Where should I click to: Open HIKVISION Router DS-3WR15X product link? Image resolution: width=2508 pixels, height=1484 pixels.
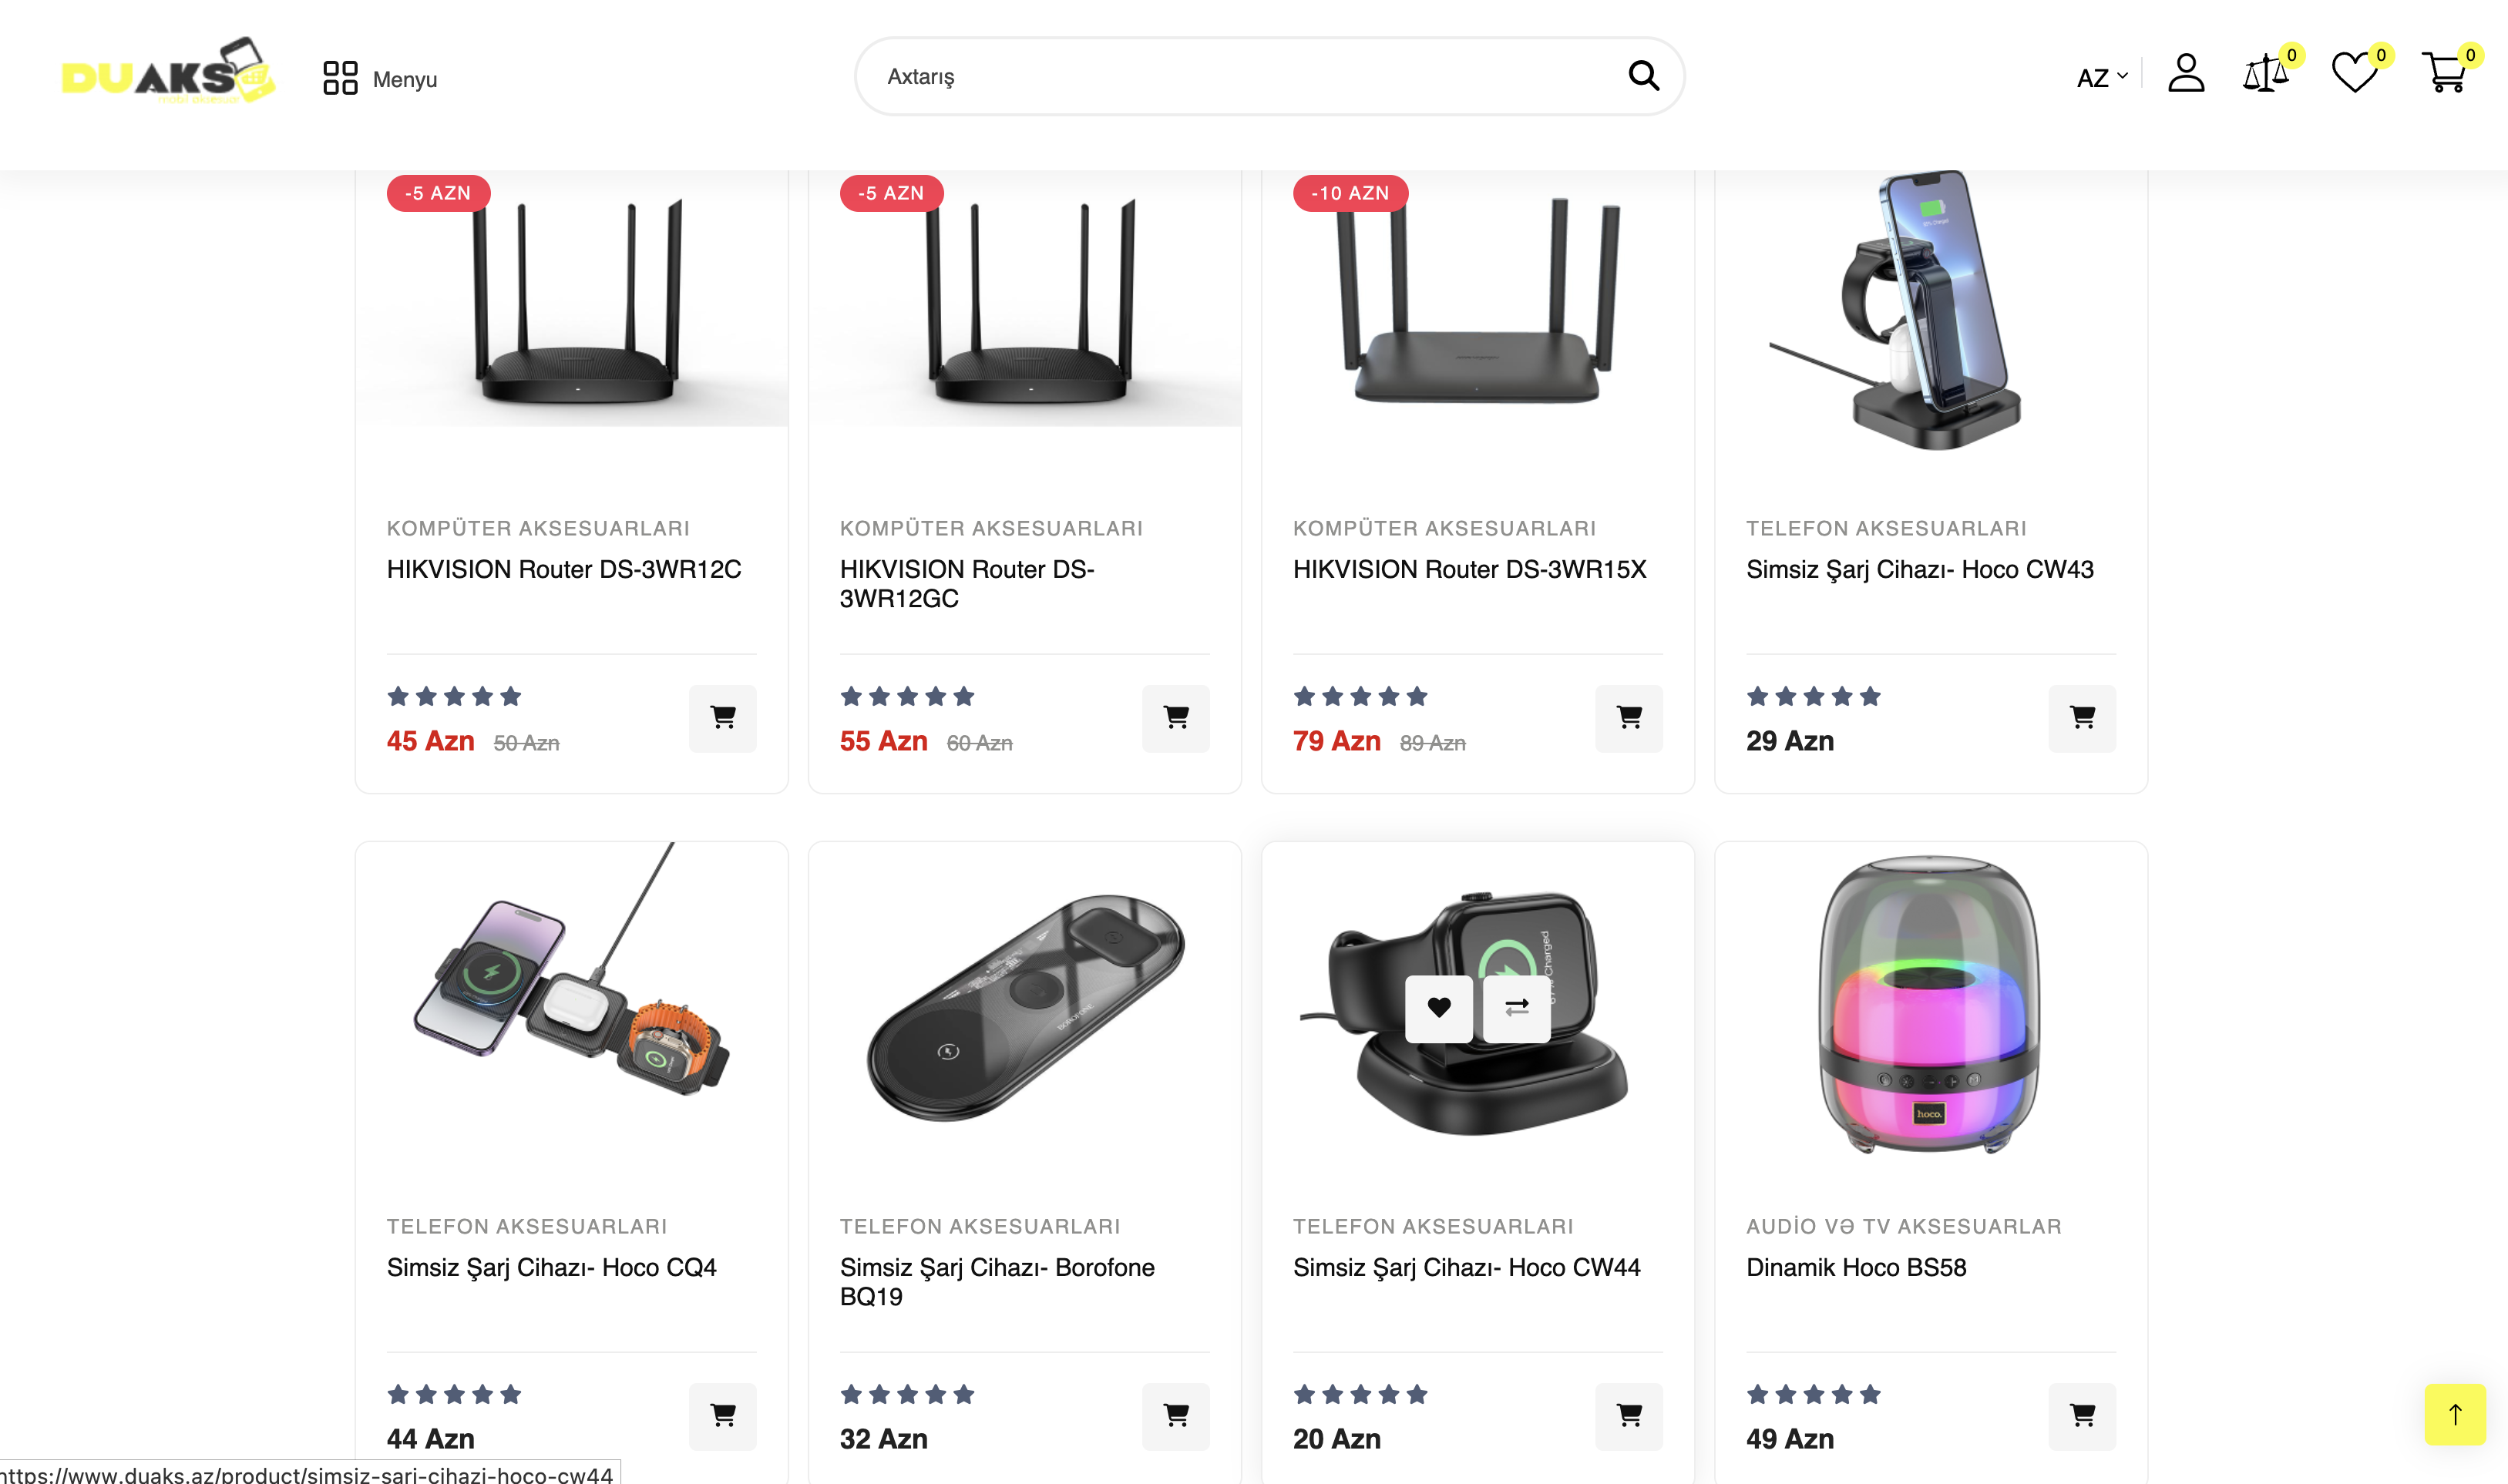coord(1469,569)
